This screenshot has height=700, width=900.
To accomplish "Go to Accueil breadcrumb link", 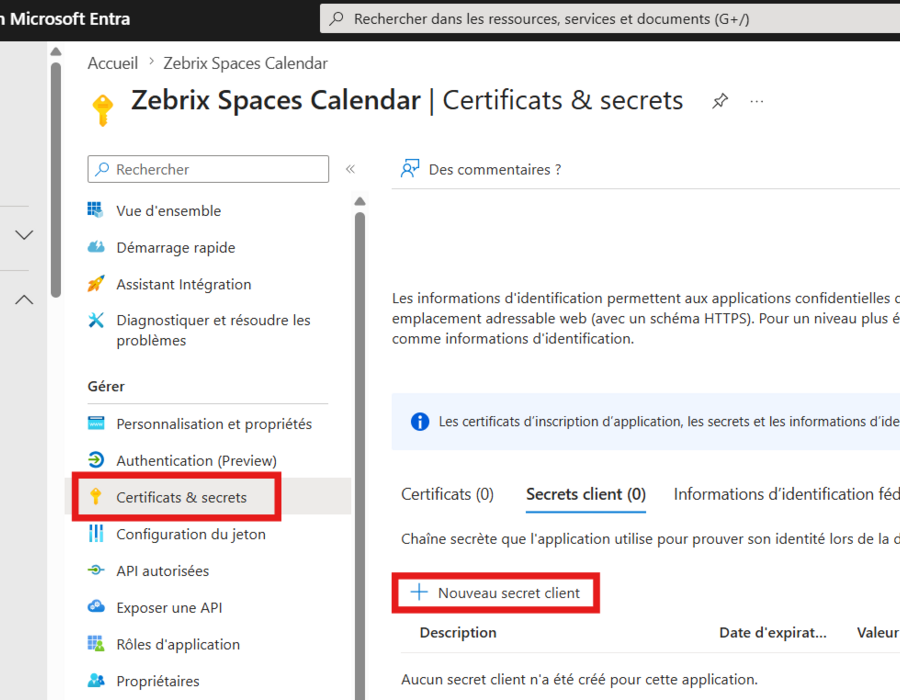I will point(112,63).
